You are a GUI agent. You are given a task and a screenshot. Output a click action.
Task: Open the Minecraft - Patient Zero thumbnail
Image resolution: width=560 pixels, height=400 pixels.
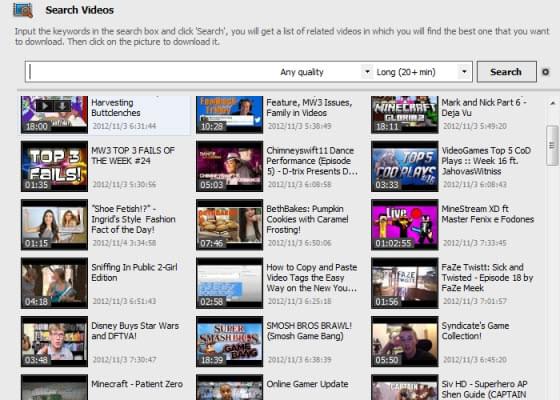coord(54,387)
